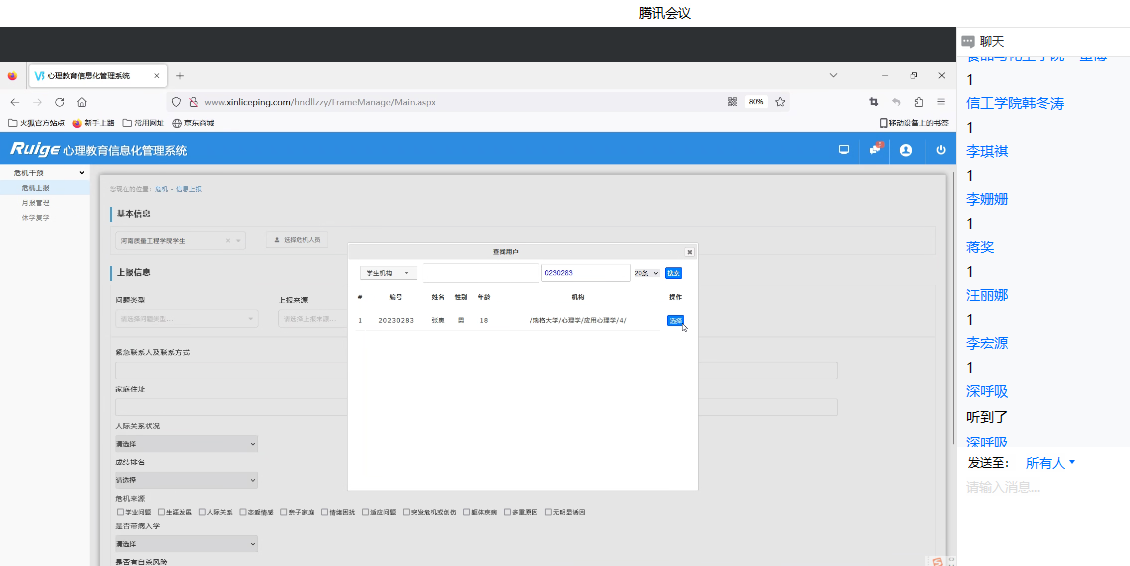Click the blue 选择 button for student 20230283

click(x=675, y=320)
